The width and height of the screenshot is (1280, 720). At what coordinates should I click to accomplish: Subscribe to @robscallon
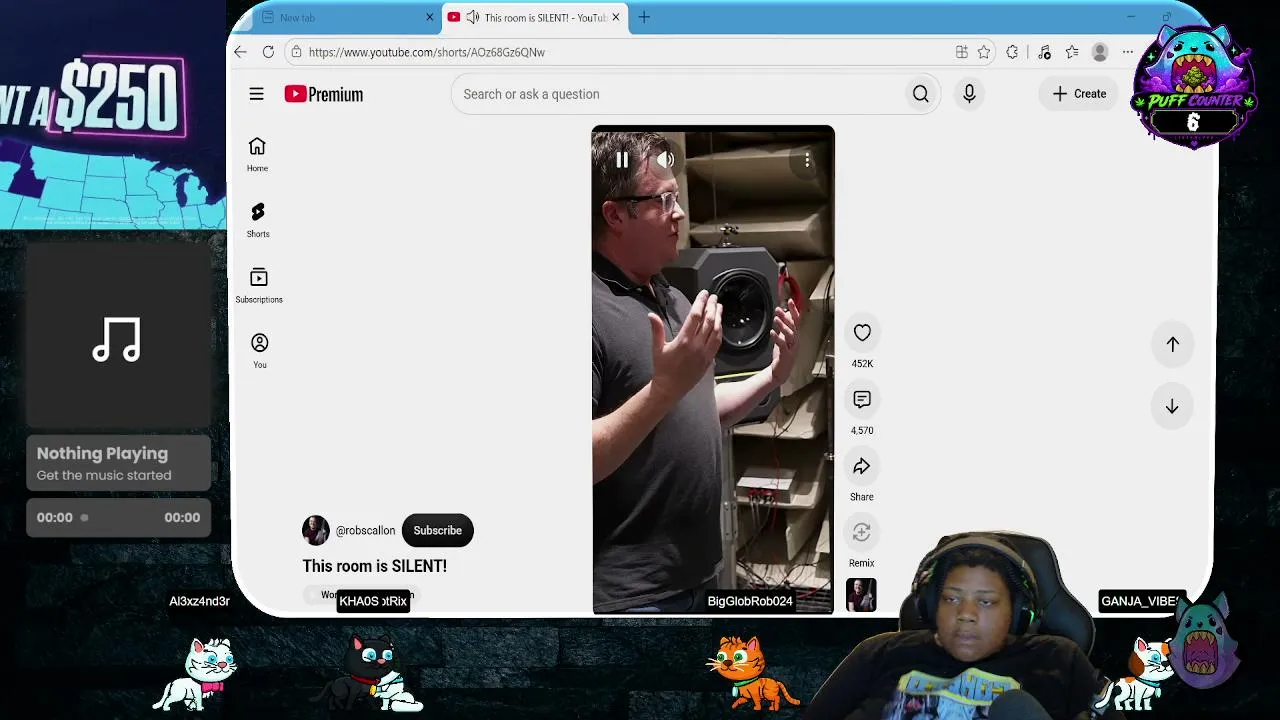coord(438,530)
